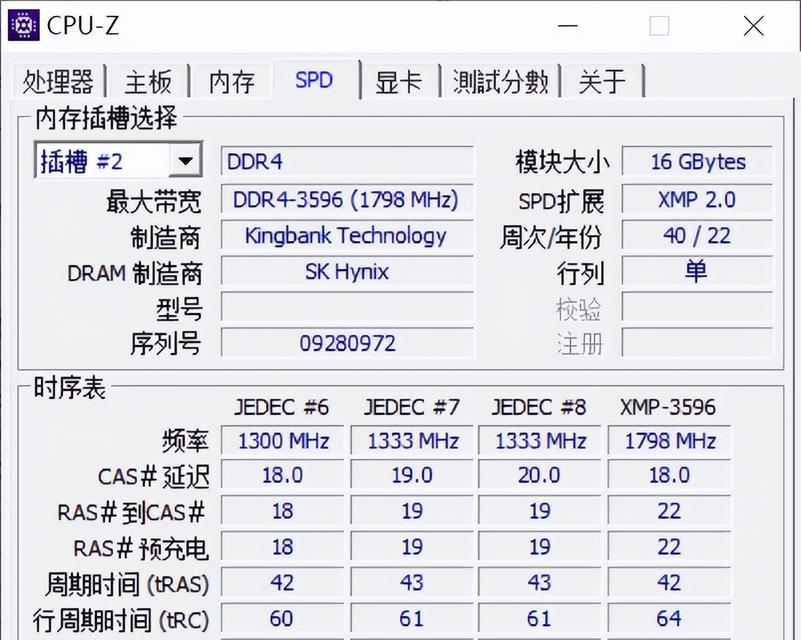Screen dimensions: 801x640
Task: Click the 1798 MHz XMP frequency cell
Action: 669,440
